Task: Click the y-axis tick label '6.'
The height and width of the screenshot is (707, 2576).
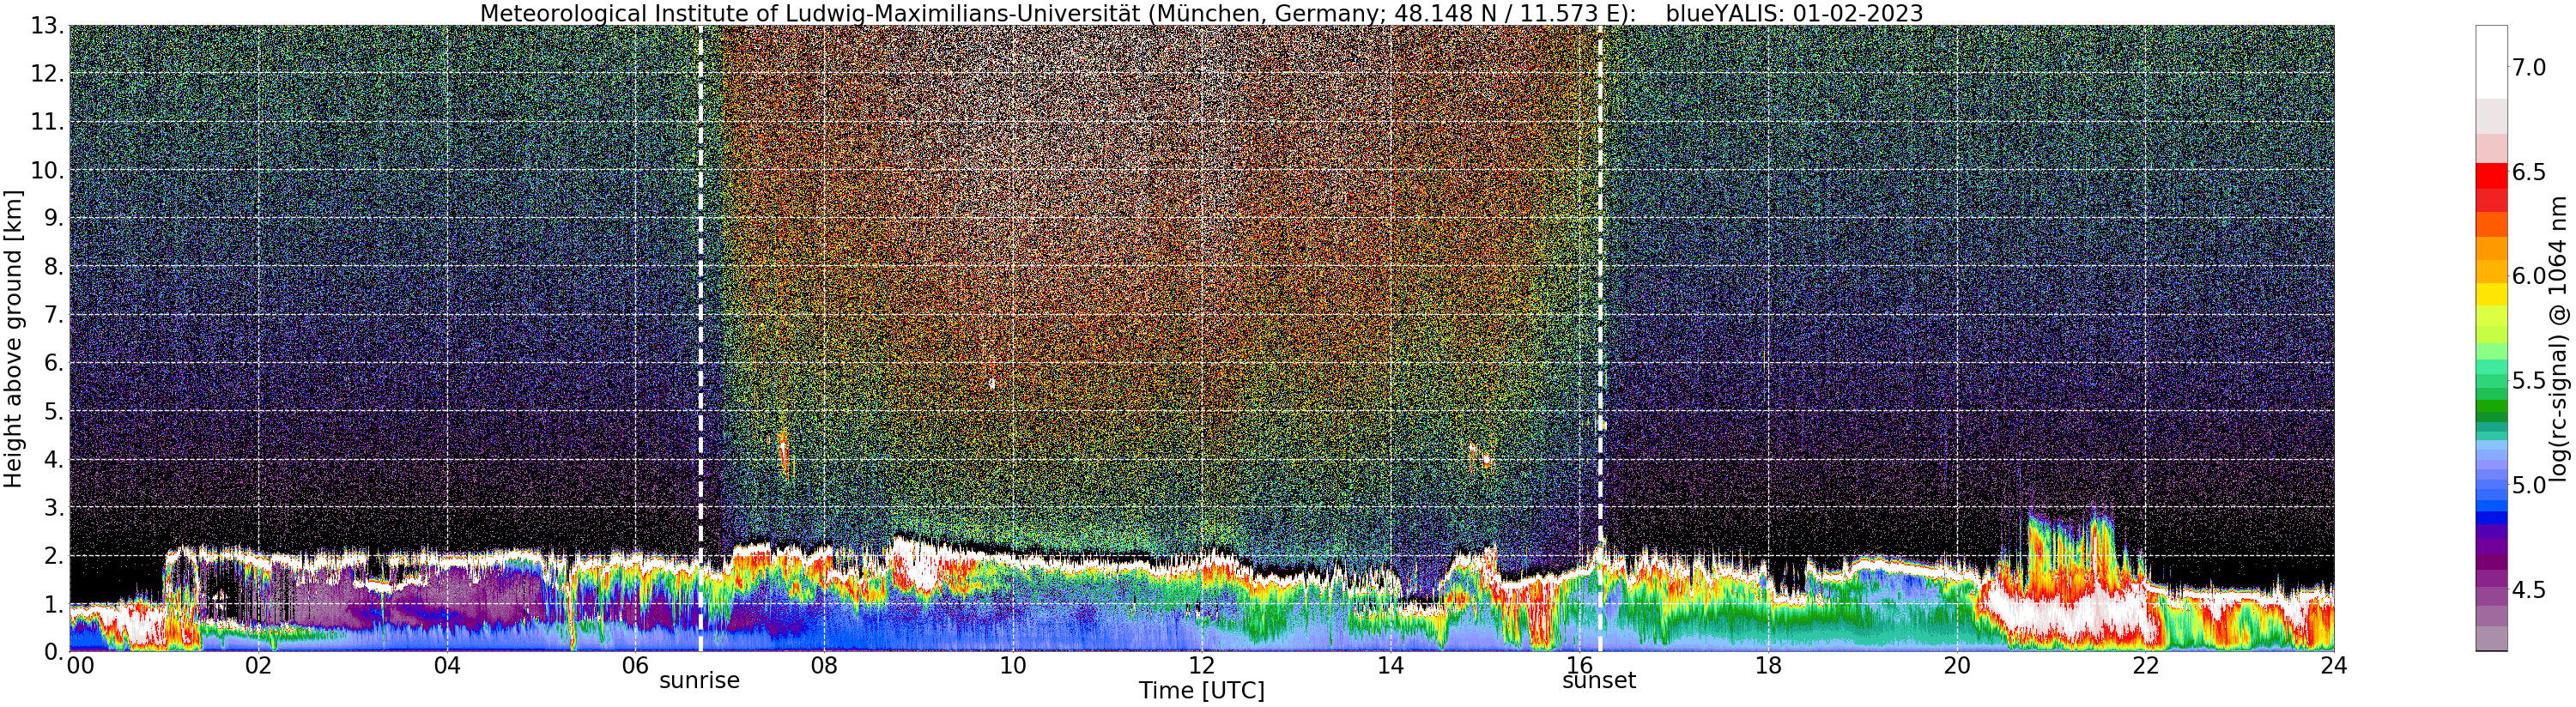Action: coord(52,363)
